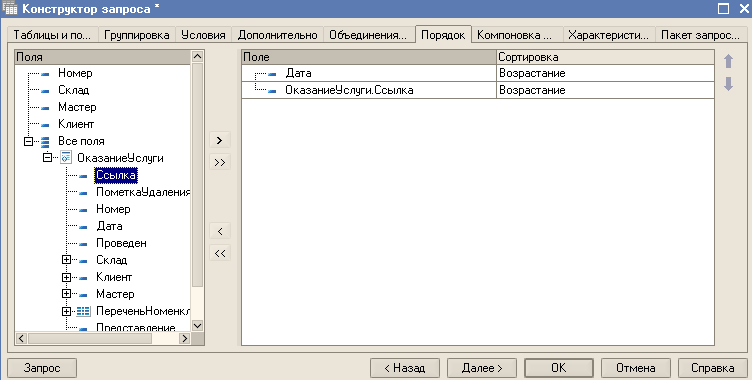752x380 pixels.
Task: Select the Проведен field
Action: click(x=121, y=243)
